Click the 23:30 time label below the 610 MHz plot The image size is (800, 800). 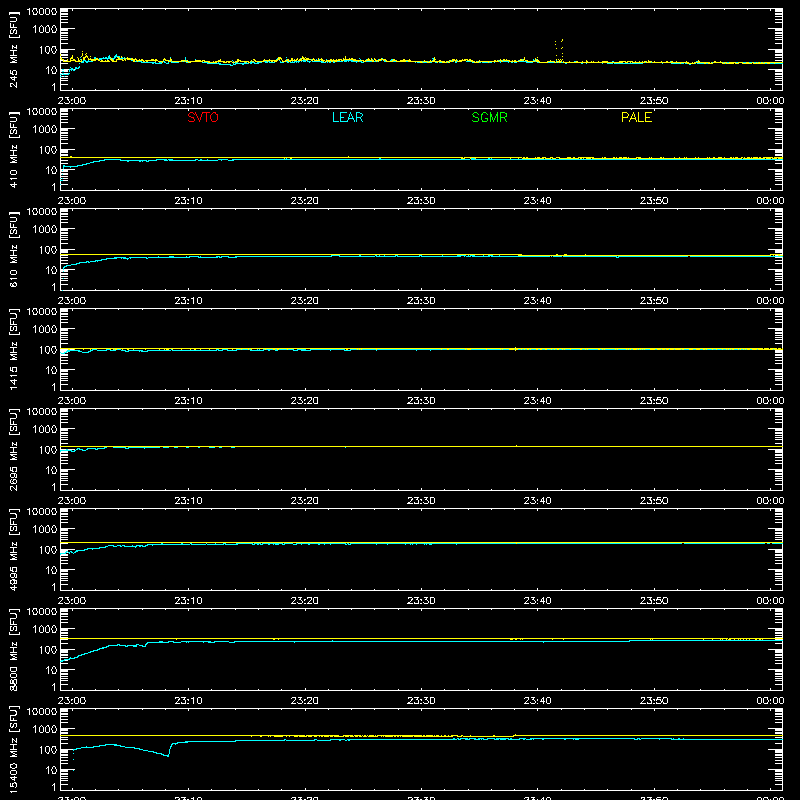(421, 301)
